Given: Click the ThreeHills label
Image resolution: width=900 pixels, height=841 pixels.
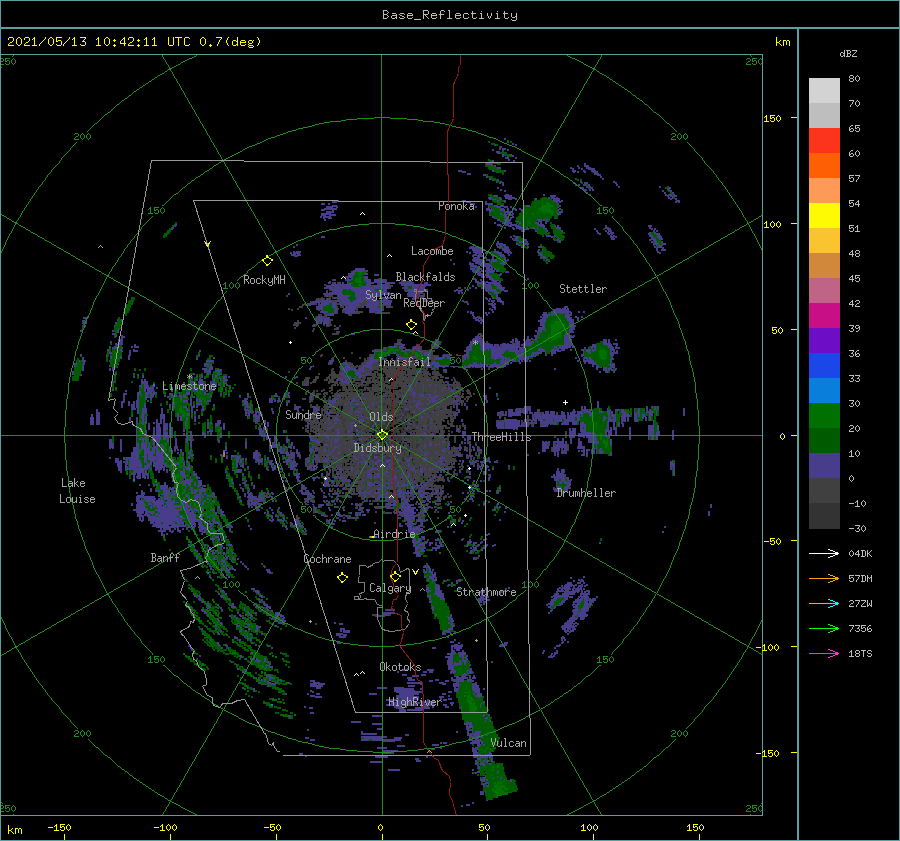Looking at the screenshot, I should [x=501, y=437].
